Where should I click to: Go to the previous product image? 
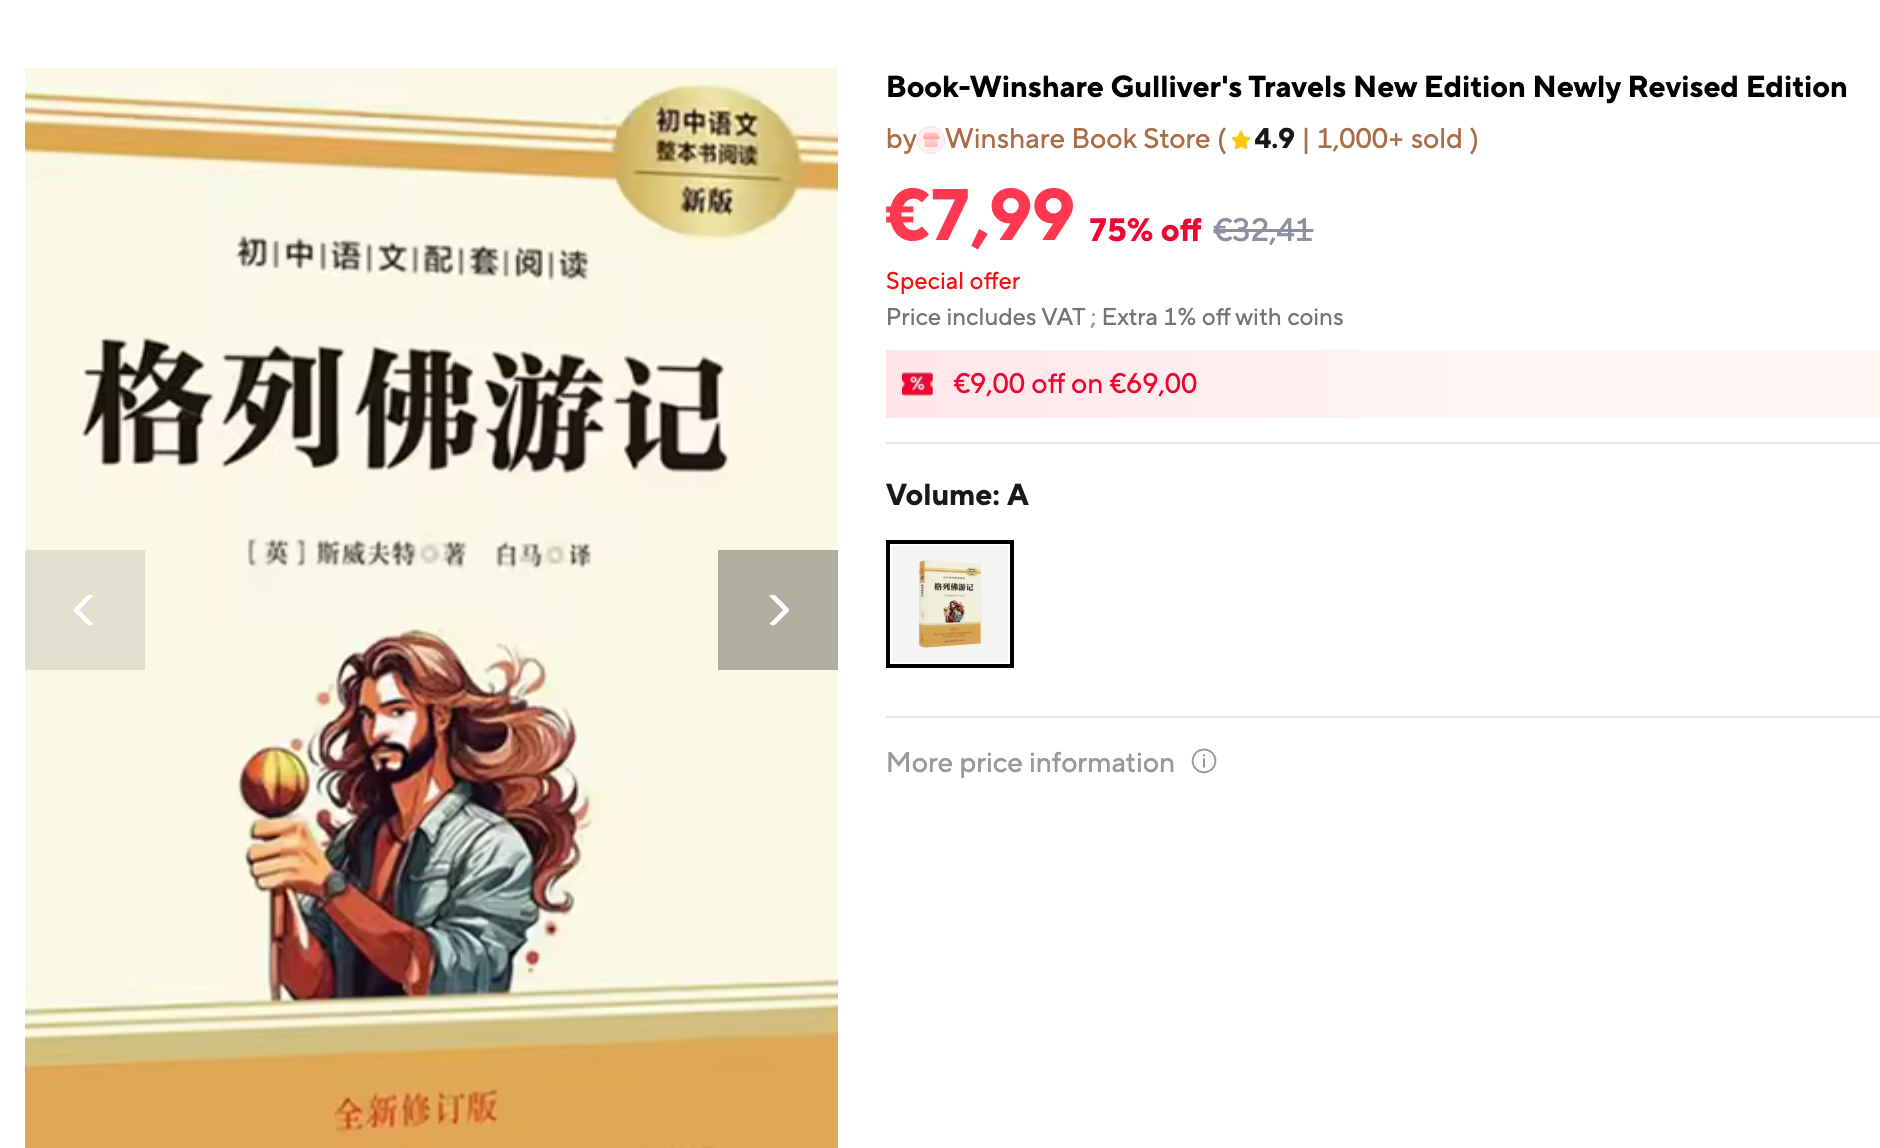[85, 609]
